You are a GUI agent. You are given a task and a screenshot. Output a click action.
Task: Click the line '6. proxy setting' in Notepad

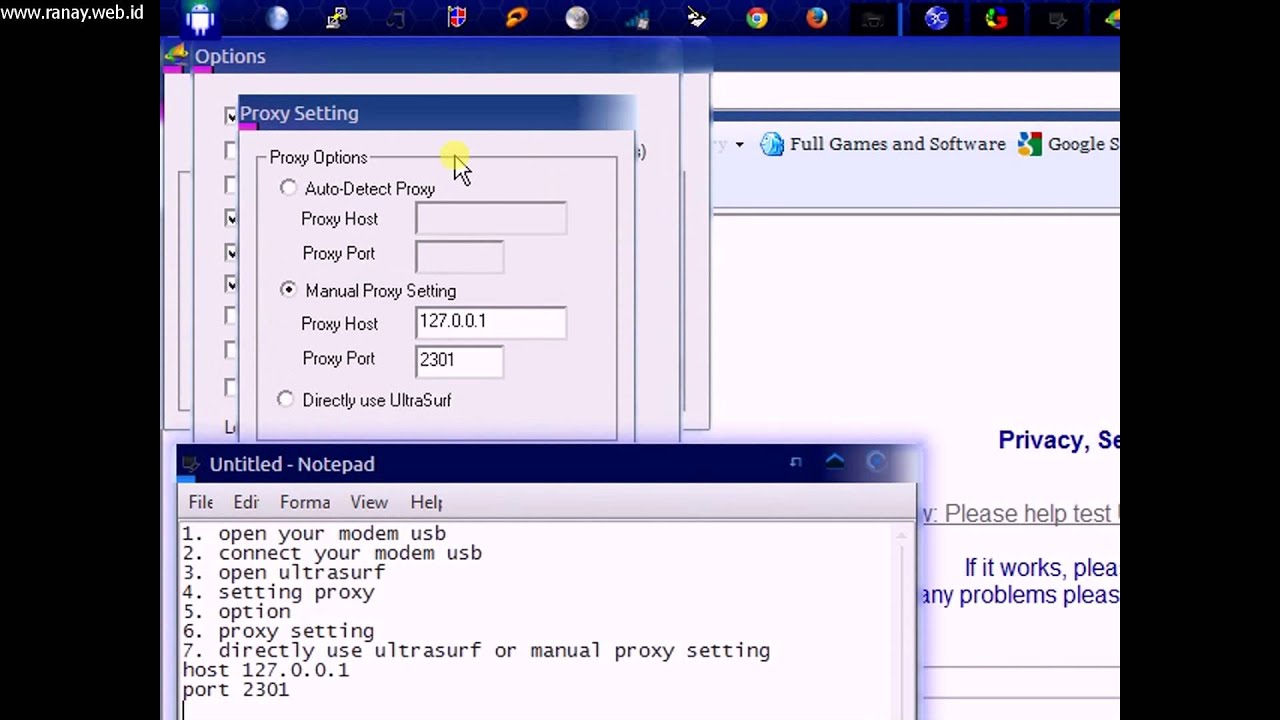click(x=278, y=631)
